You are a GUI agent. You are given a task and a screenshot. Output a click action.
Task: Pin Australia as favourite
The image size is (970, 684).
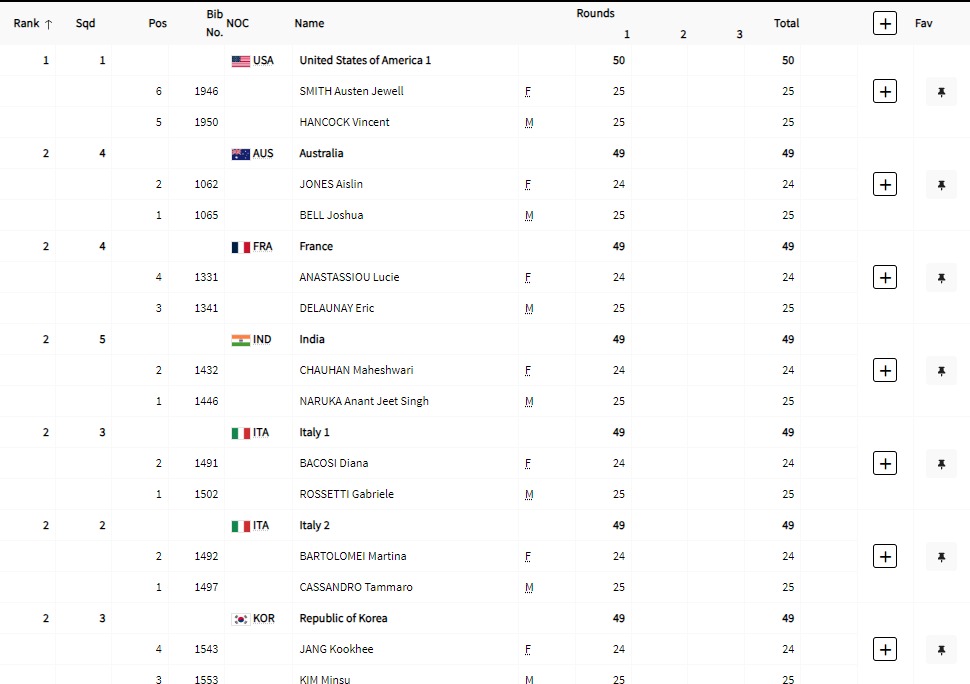click(941, 184)
